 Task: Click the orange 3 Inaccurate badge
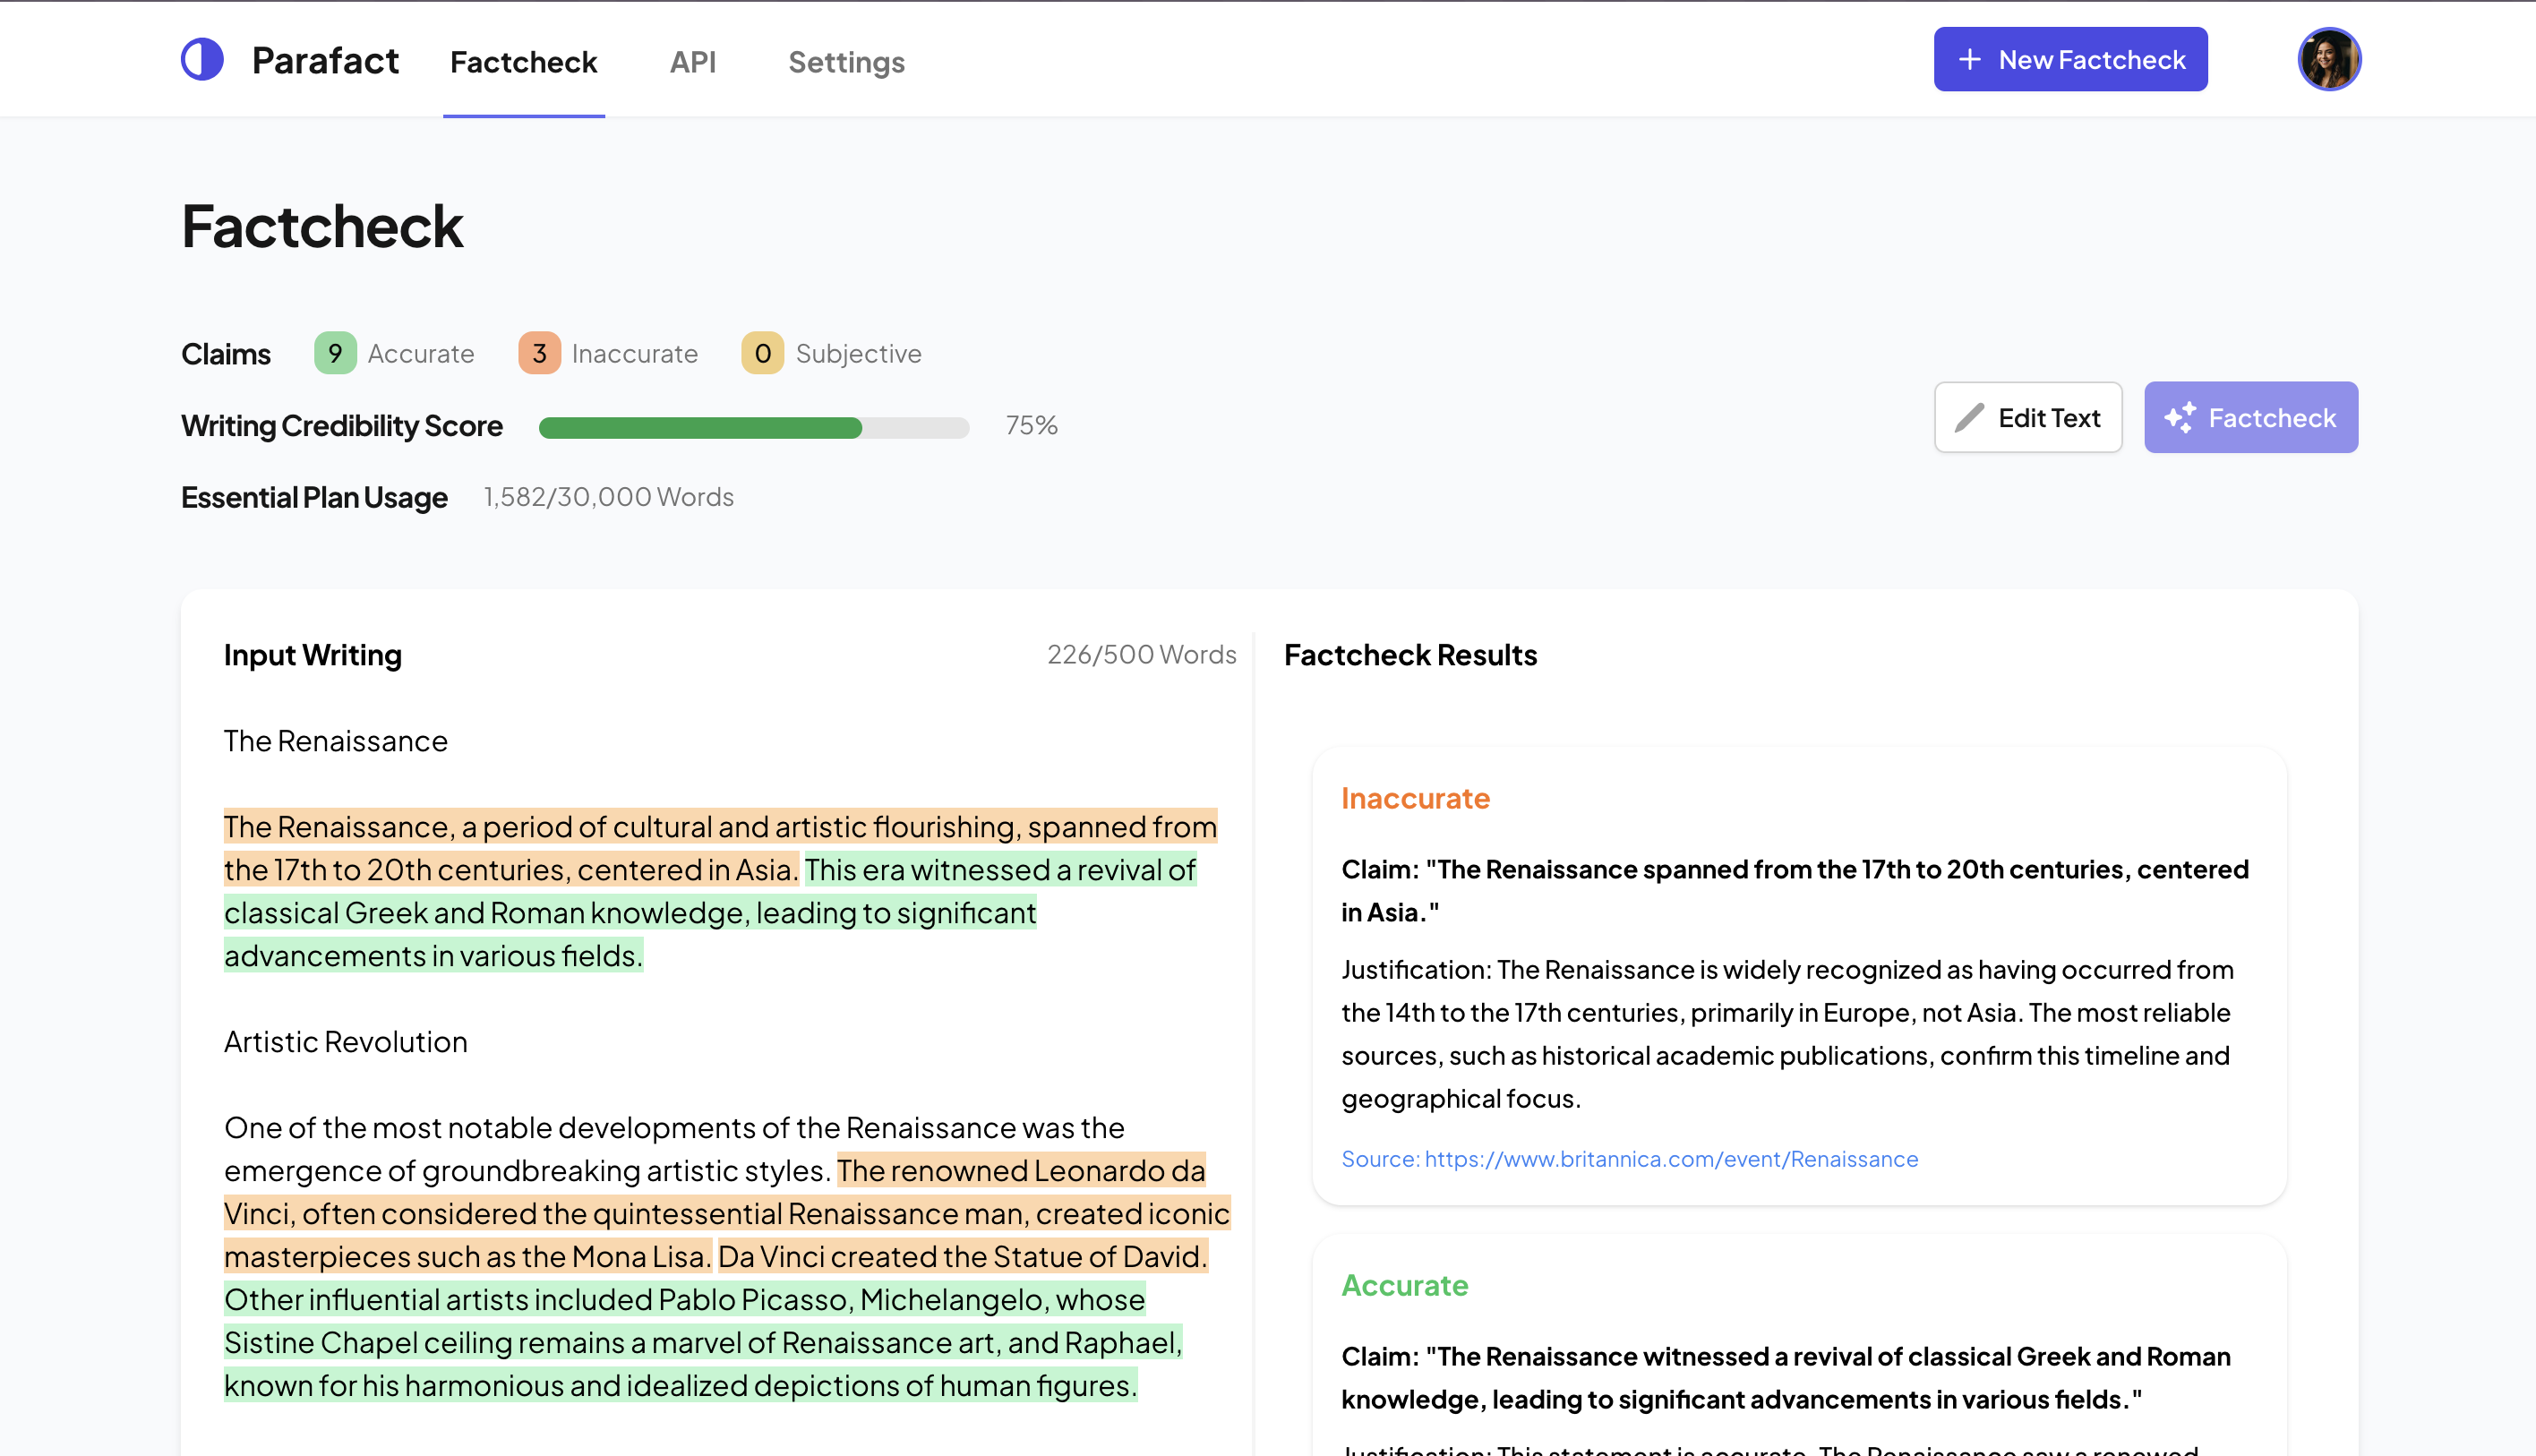[539, 353]
